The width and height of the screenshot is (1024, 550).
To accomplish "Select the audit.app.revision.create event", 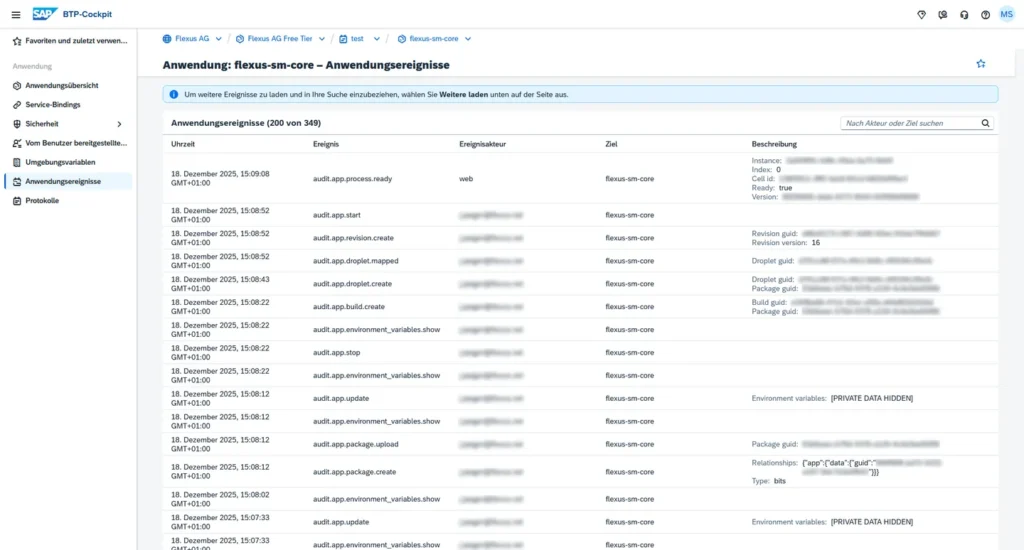I will 353,238.
